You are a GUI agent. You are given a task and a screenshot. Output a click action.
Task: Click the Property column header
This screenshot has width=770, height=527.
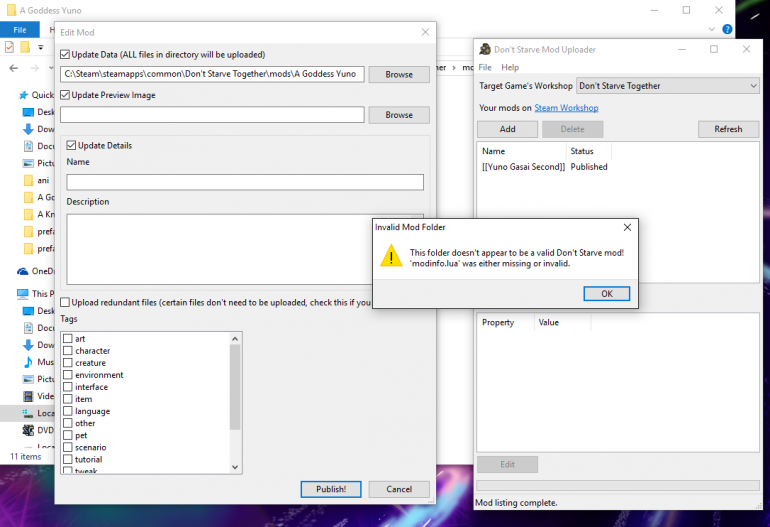tap(505, 323)
